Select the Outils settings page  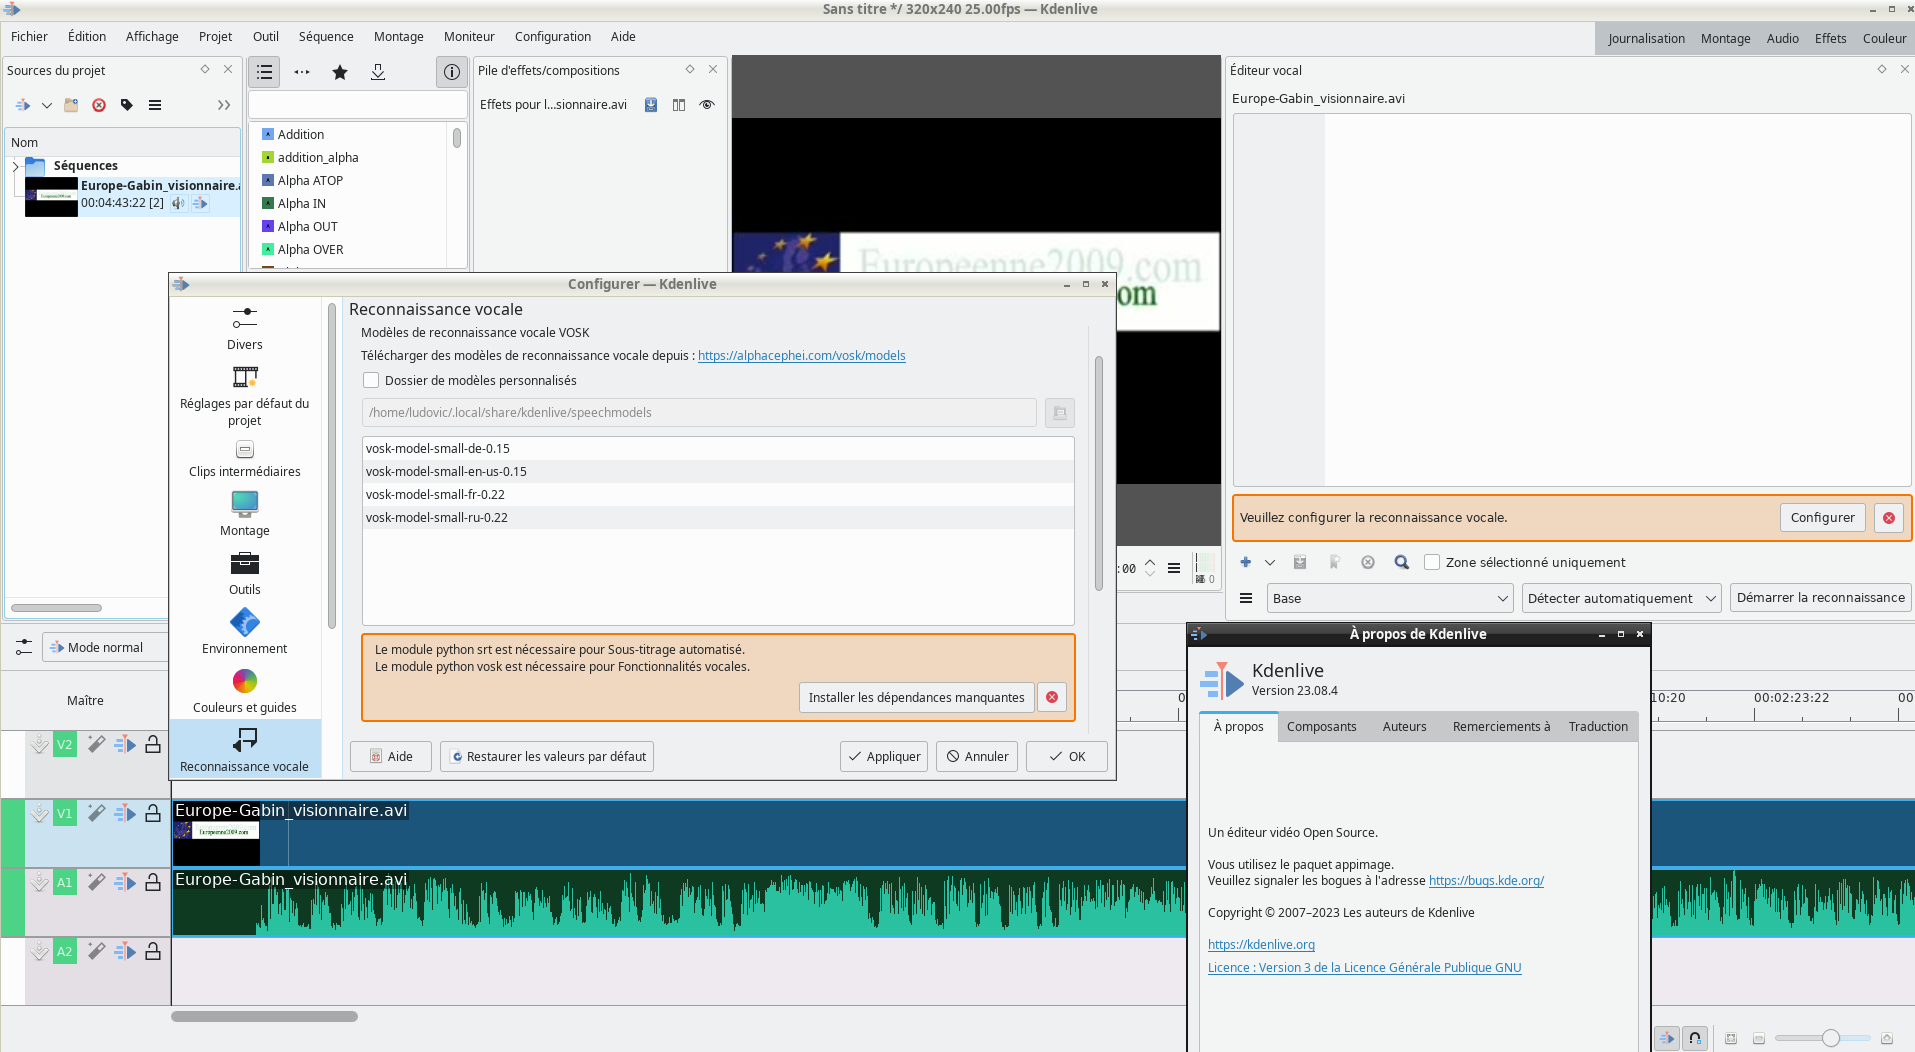(244, 573)
